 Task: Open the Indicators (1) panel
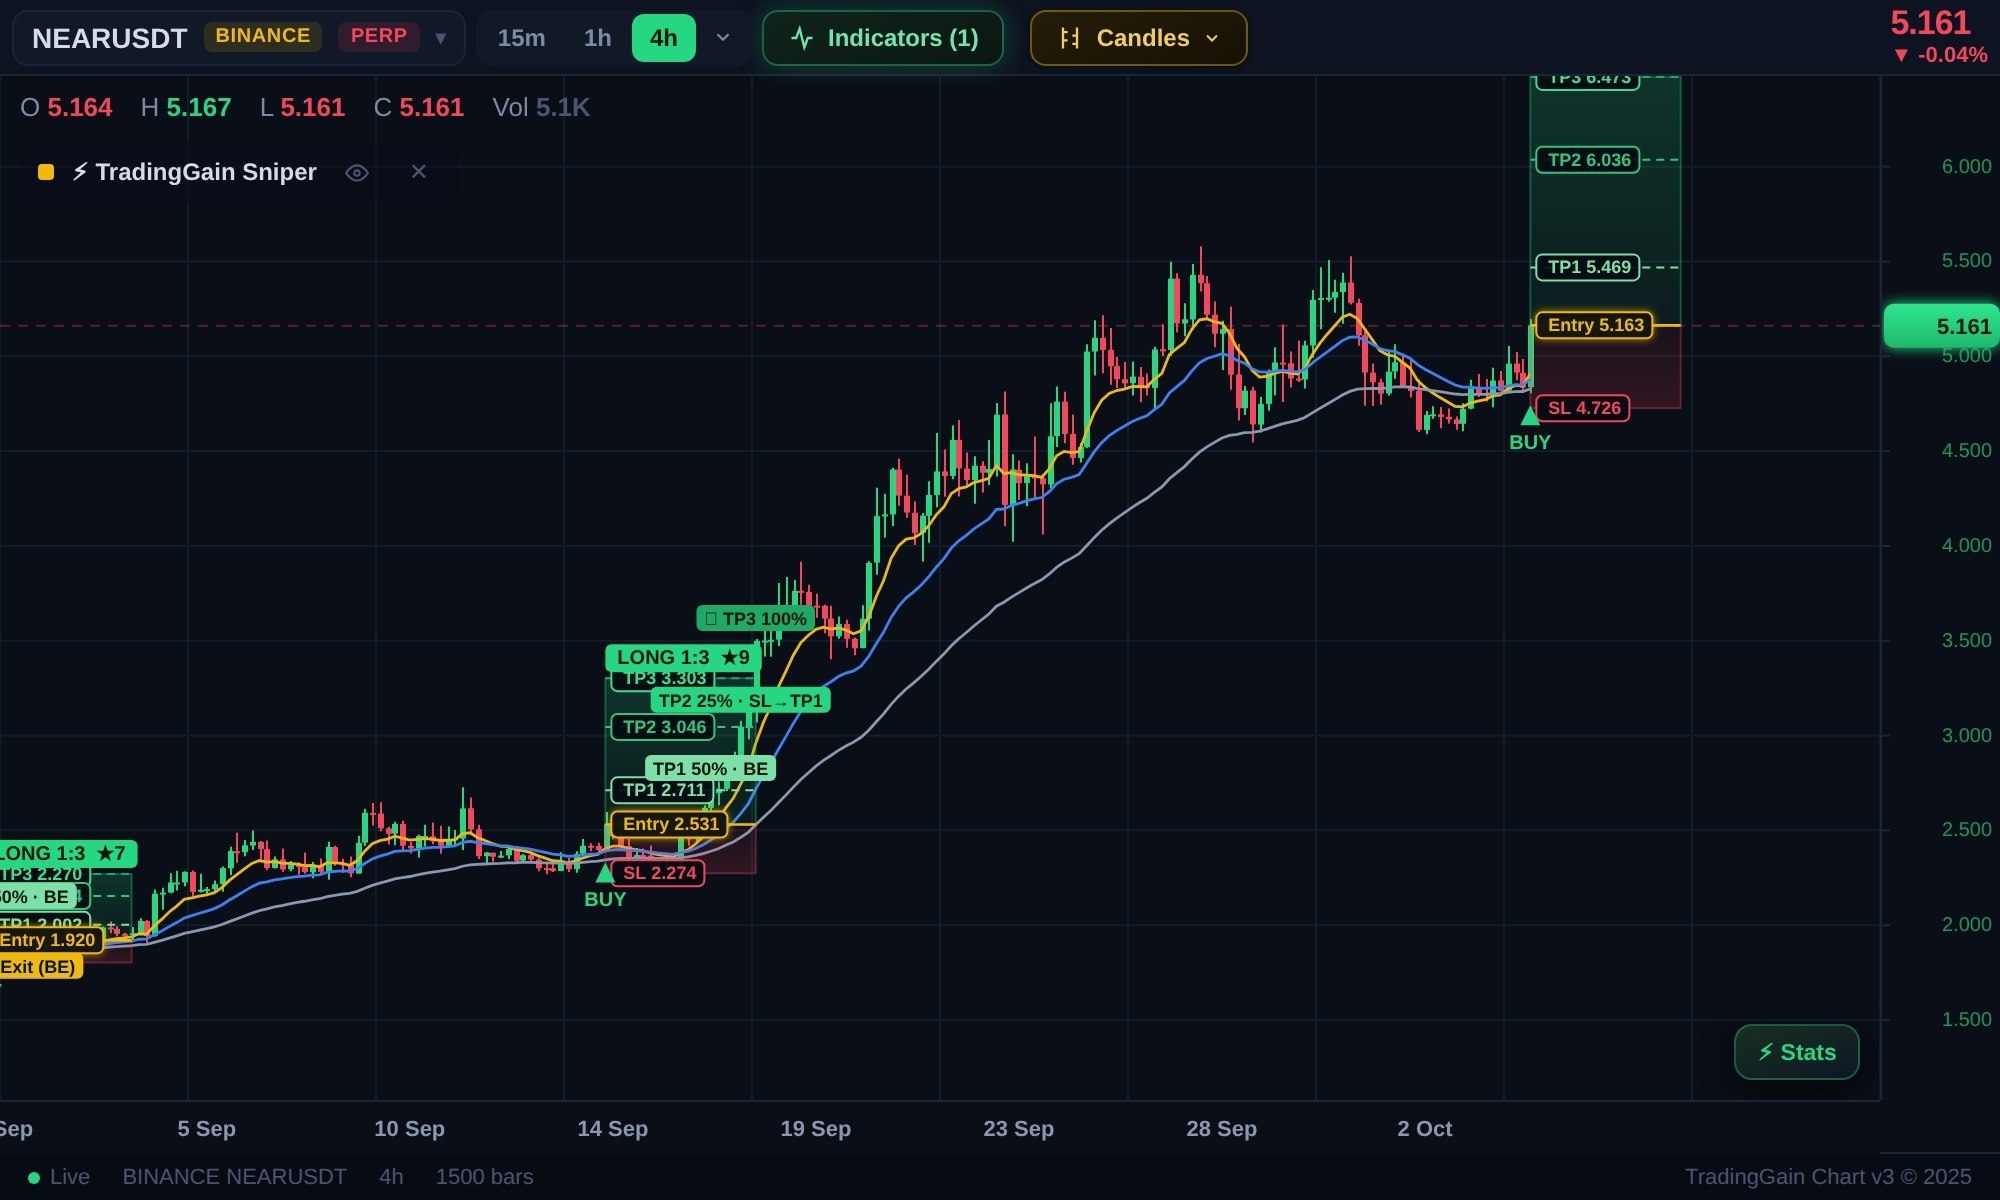pyautogui.click(x=883, y=38)
